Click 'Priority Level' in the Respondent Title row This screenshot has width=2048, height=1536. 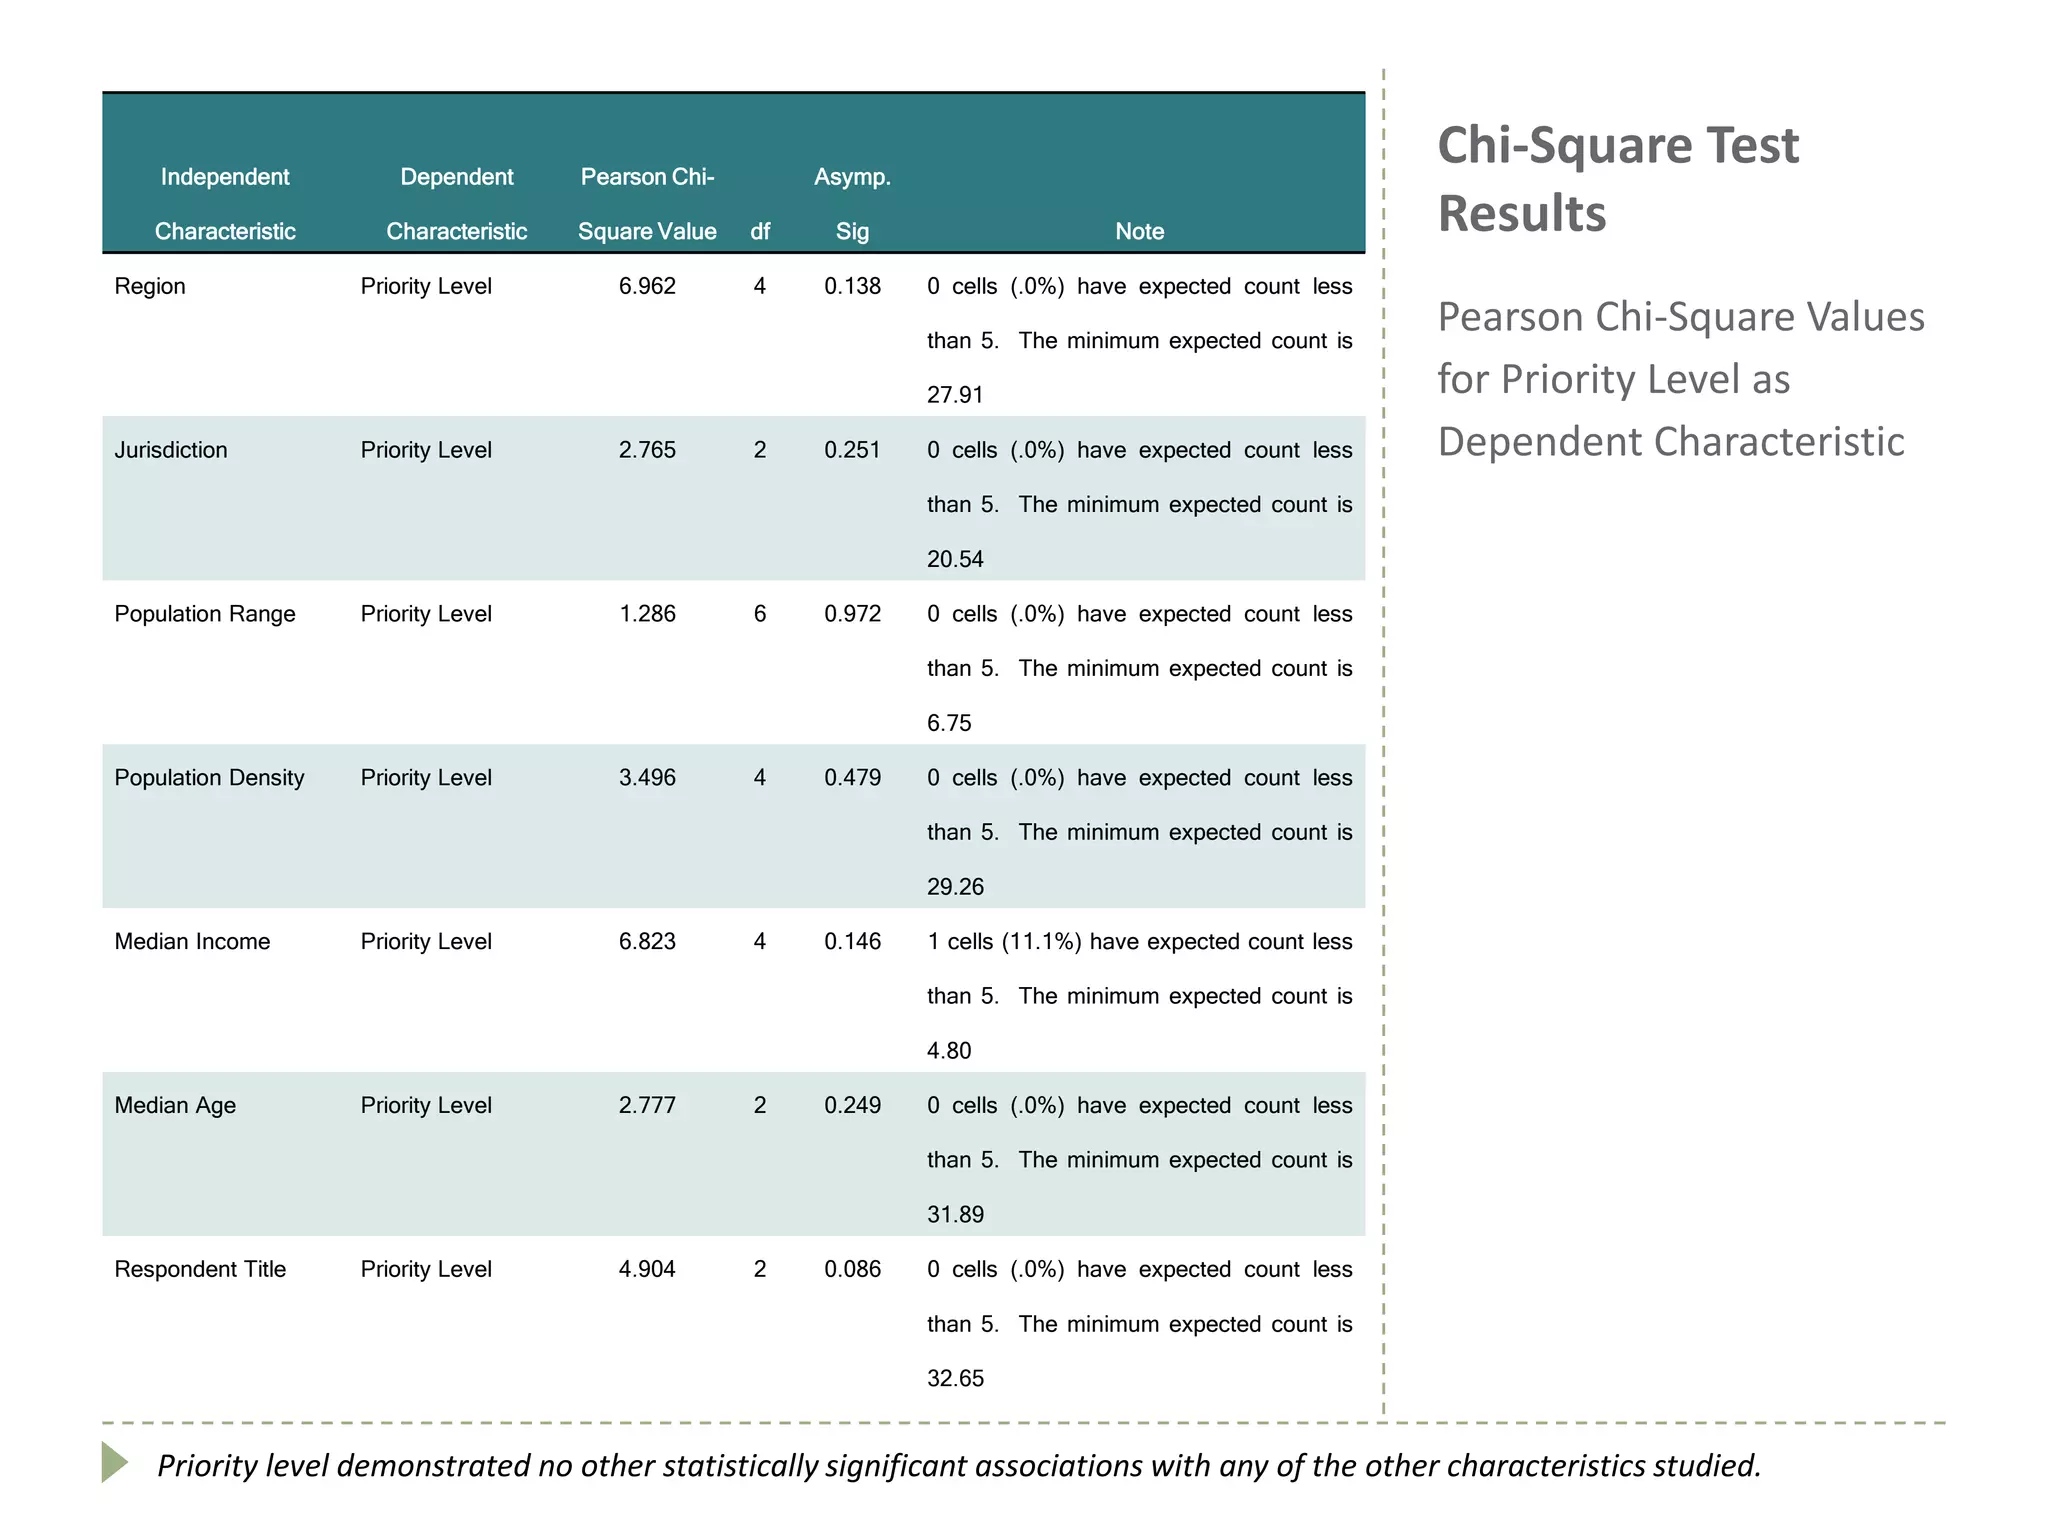click(x=426, y=1270)
